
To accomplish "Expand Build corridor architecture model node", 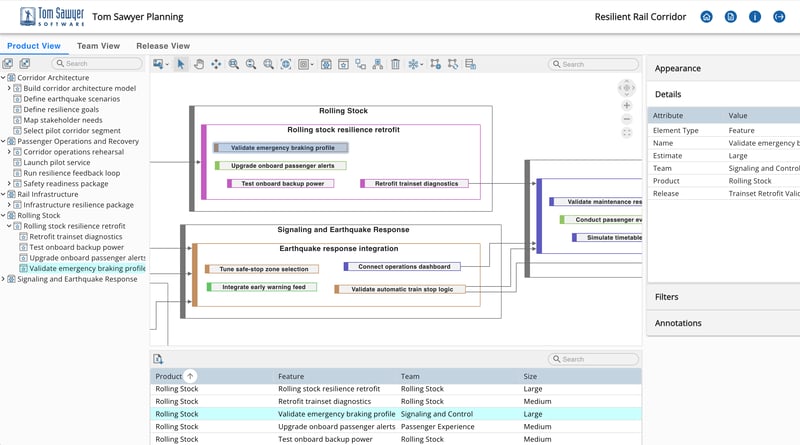I will [9, 88].
